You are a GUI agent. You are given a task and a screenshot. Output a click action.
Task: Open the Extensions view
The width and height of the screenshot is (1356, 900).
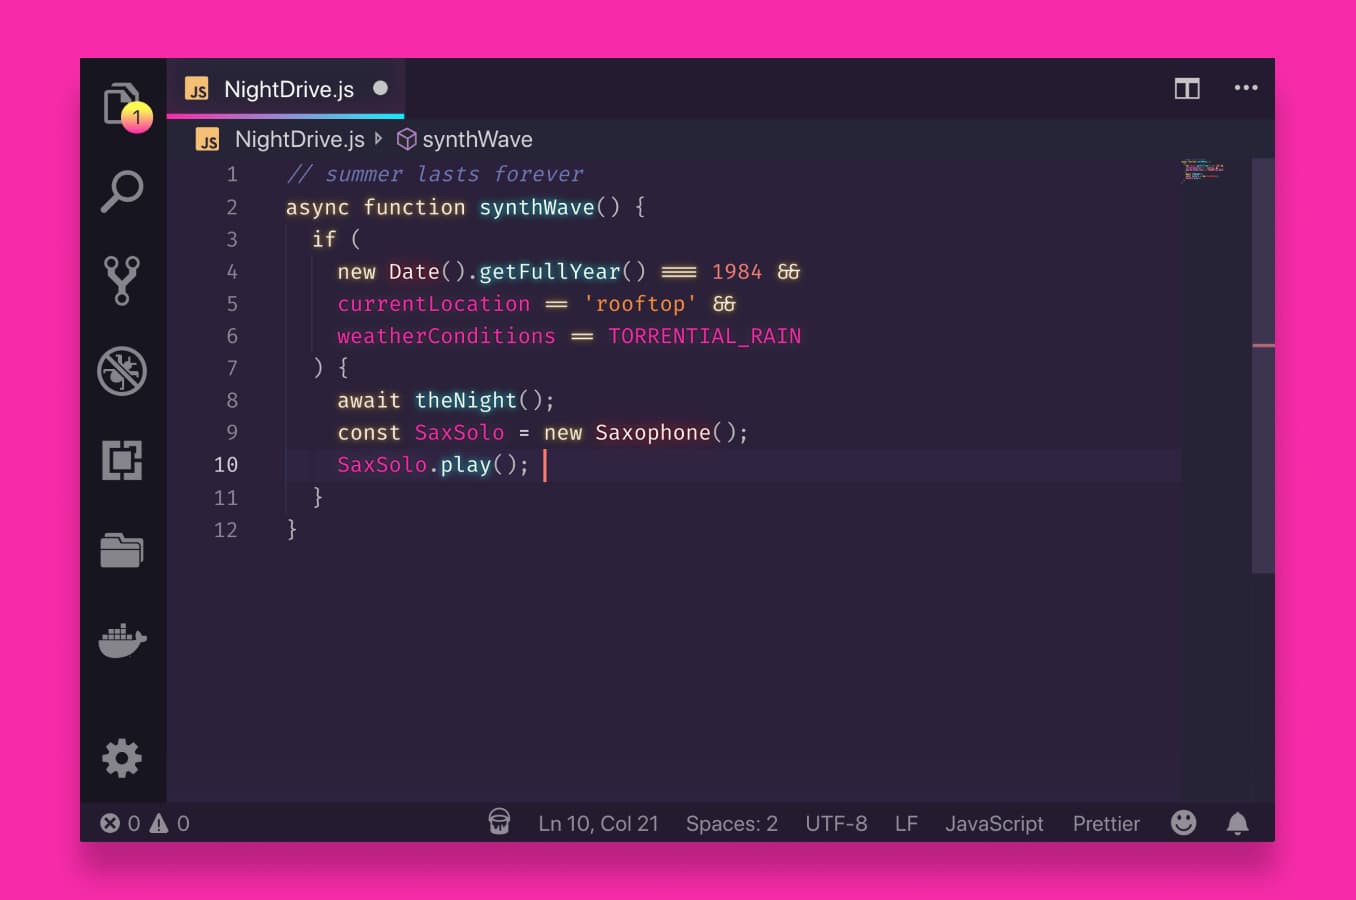[x=122, y=460]
